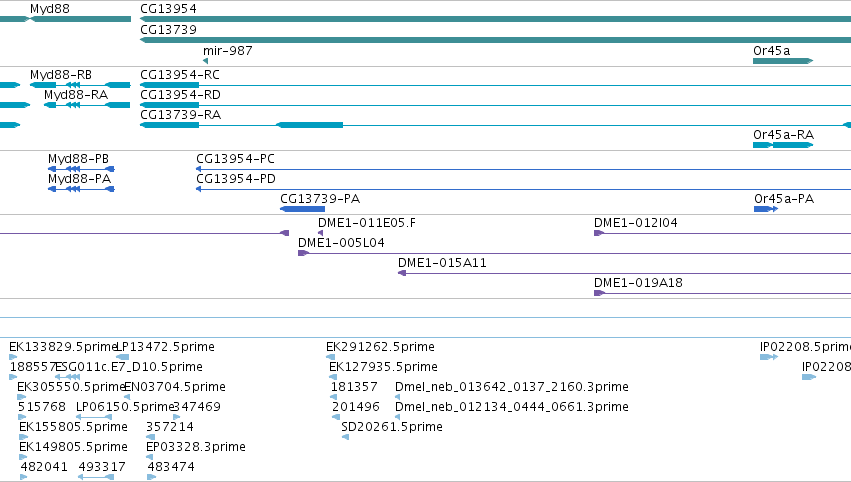
Task: Select the EK291262.5prime EST marker
Action: click(331, 357)
